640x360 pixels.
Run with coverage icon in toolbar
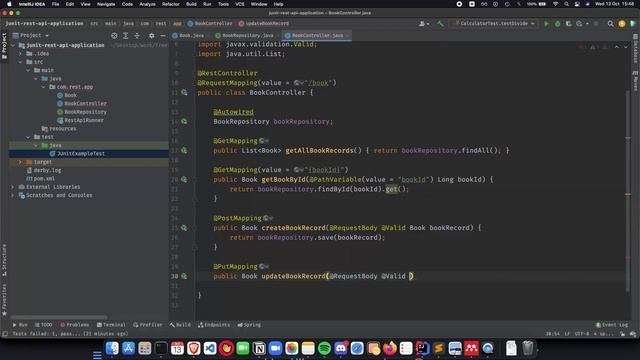[569, 24]
